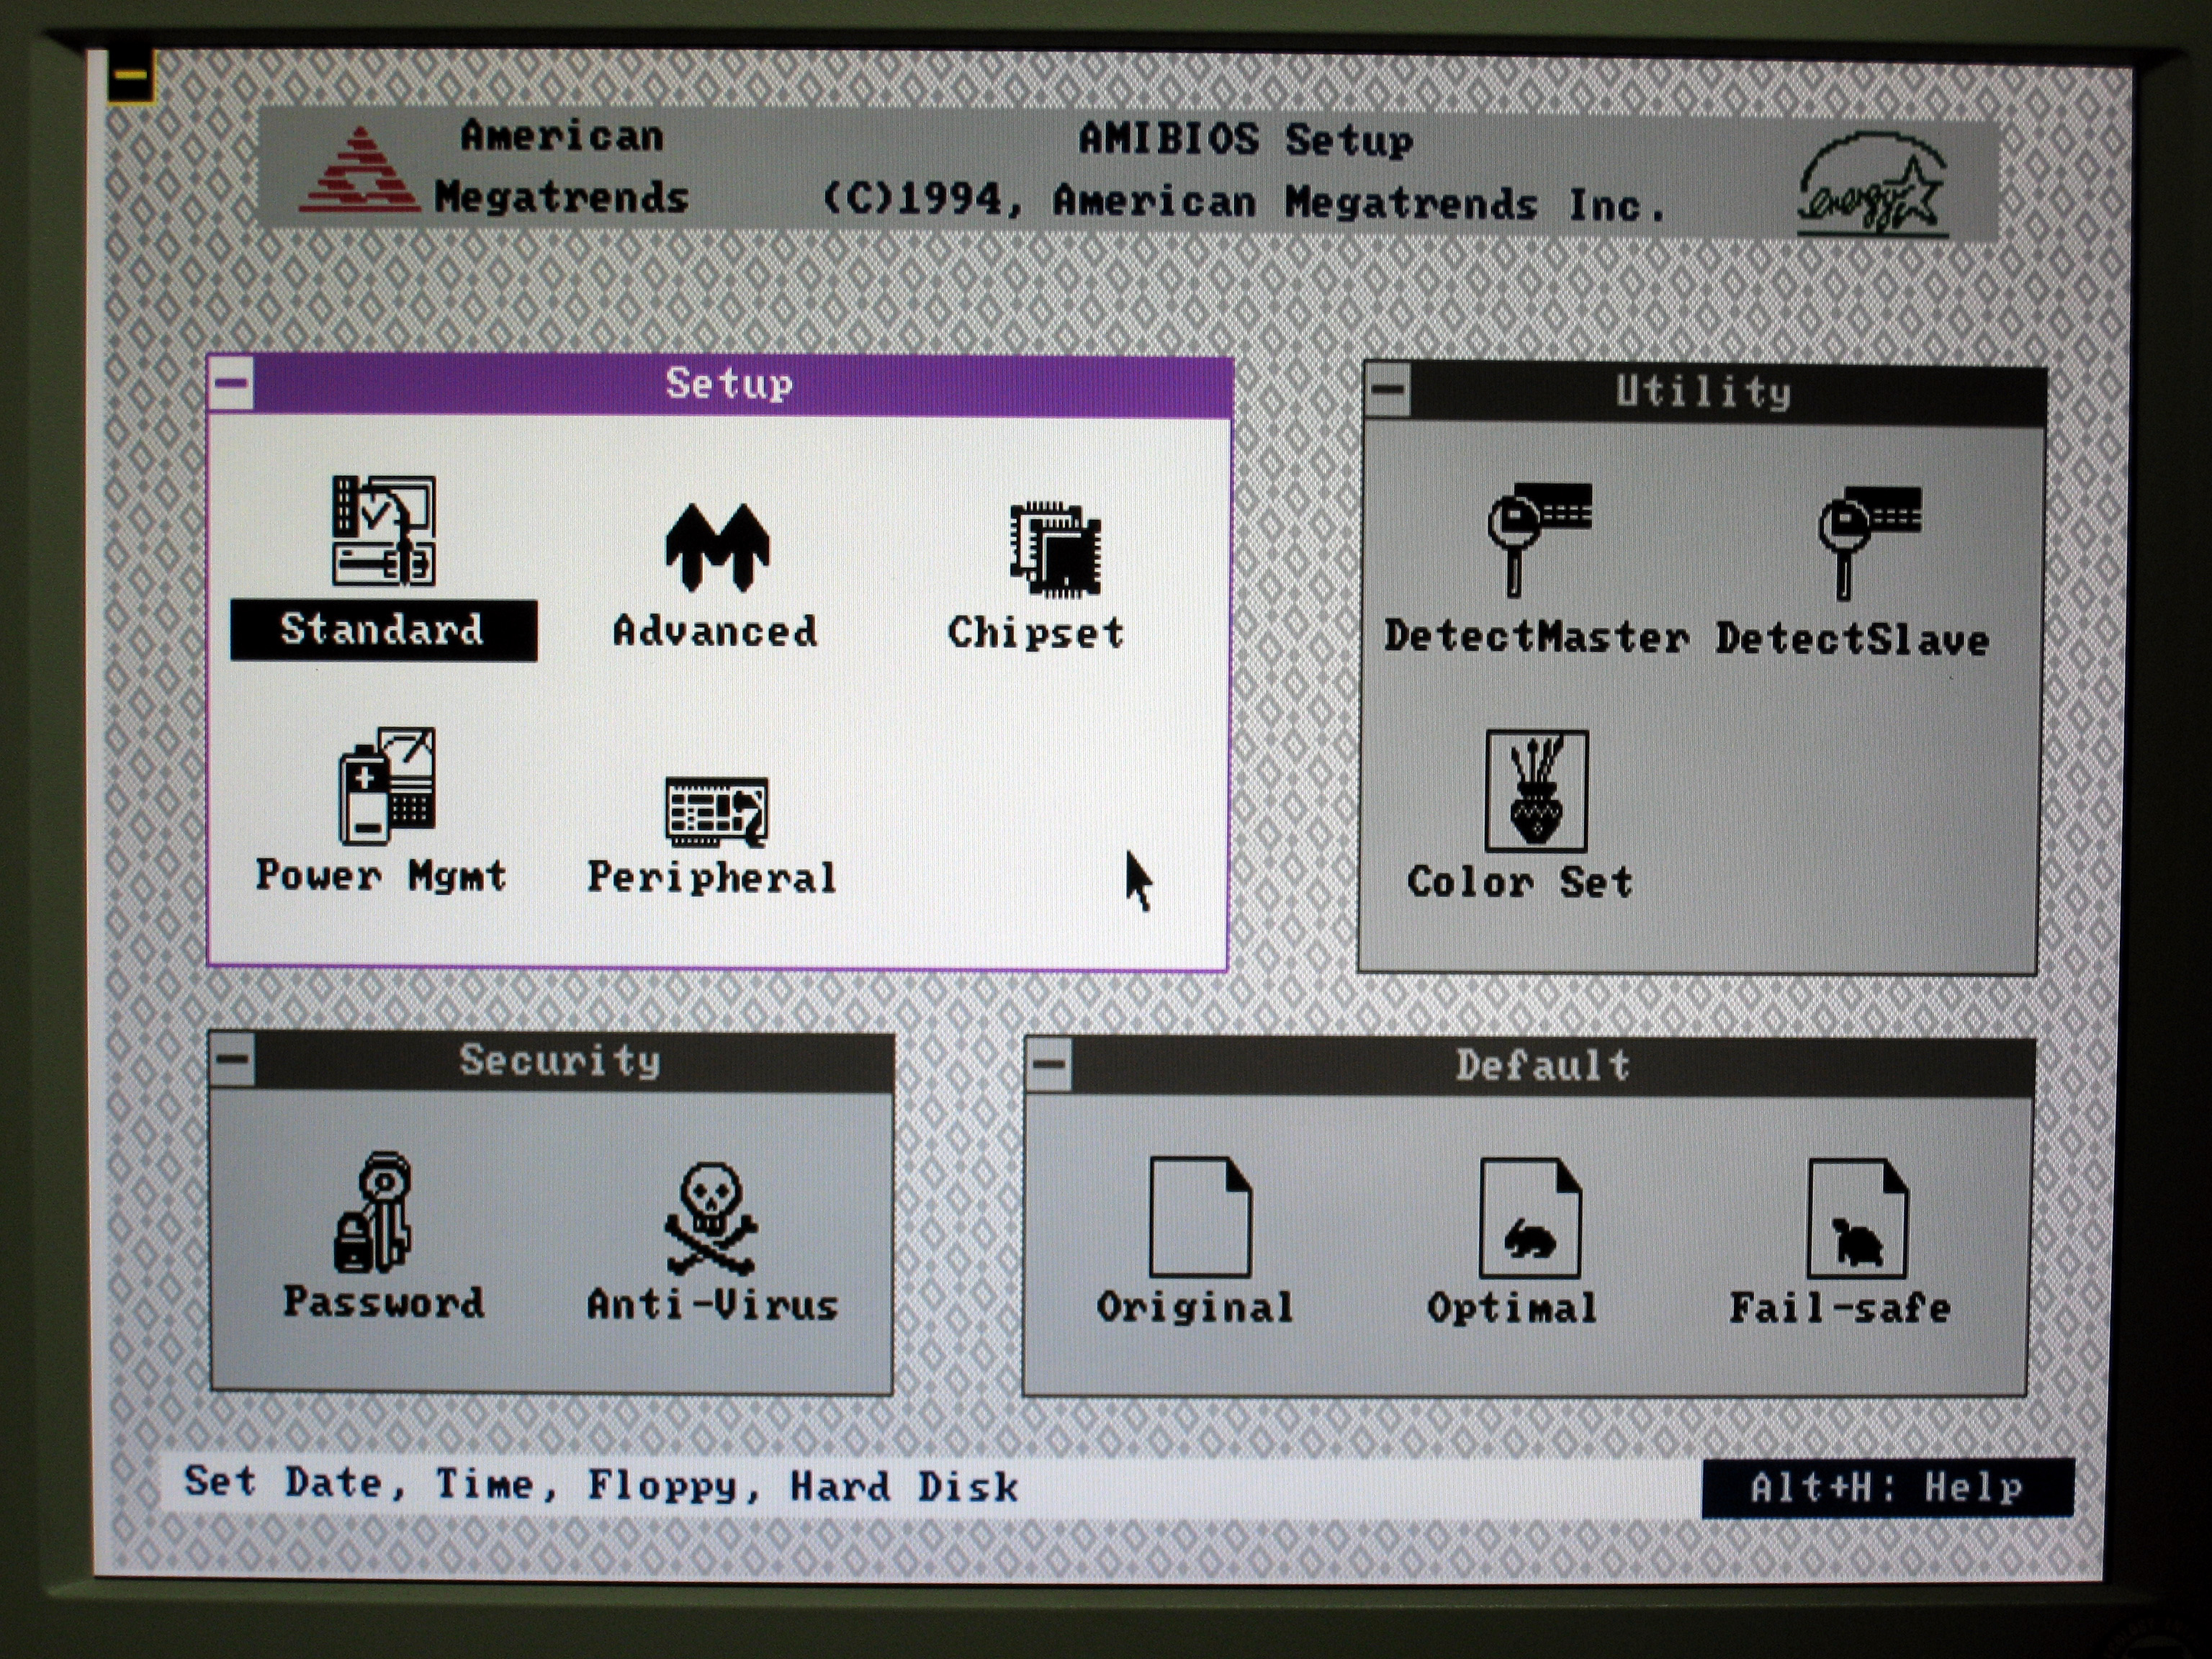The width and height of the screenshot is (2212, 1659).
Task: Open the Utility window control menu box
Action: pos(1389,390)
